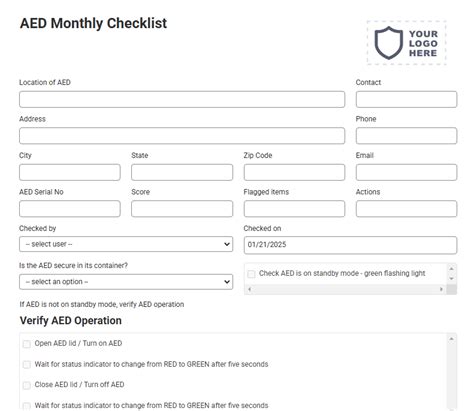Click the Zip Code text box

[x=294, y=172]
